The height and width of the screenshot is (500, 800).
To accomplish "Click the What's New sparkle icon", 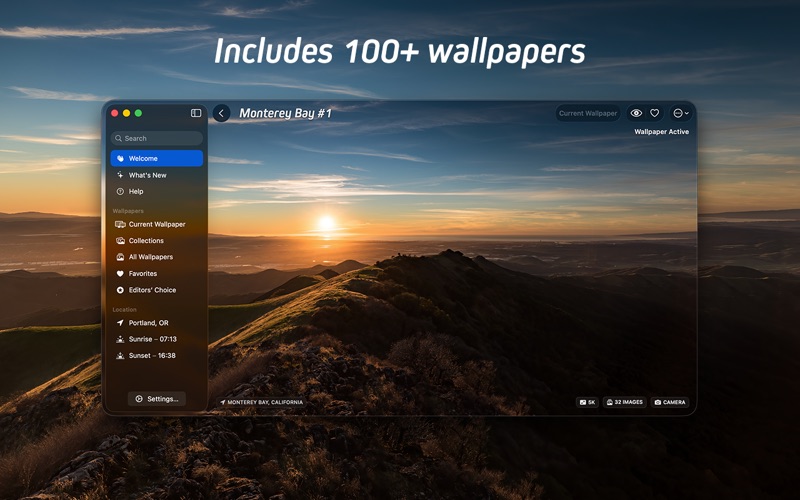I will click(x=120, y=175).
